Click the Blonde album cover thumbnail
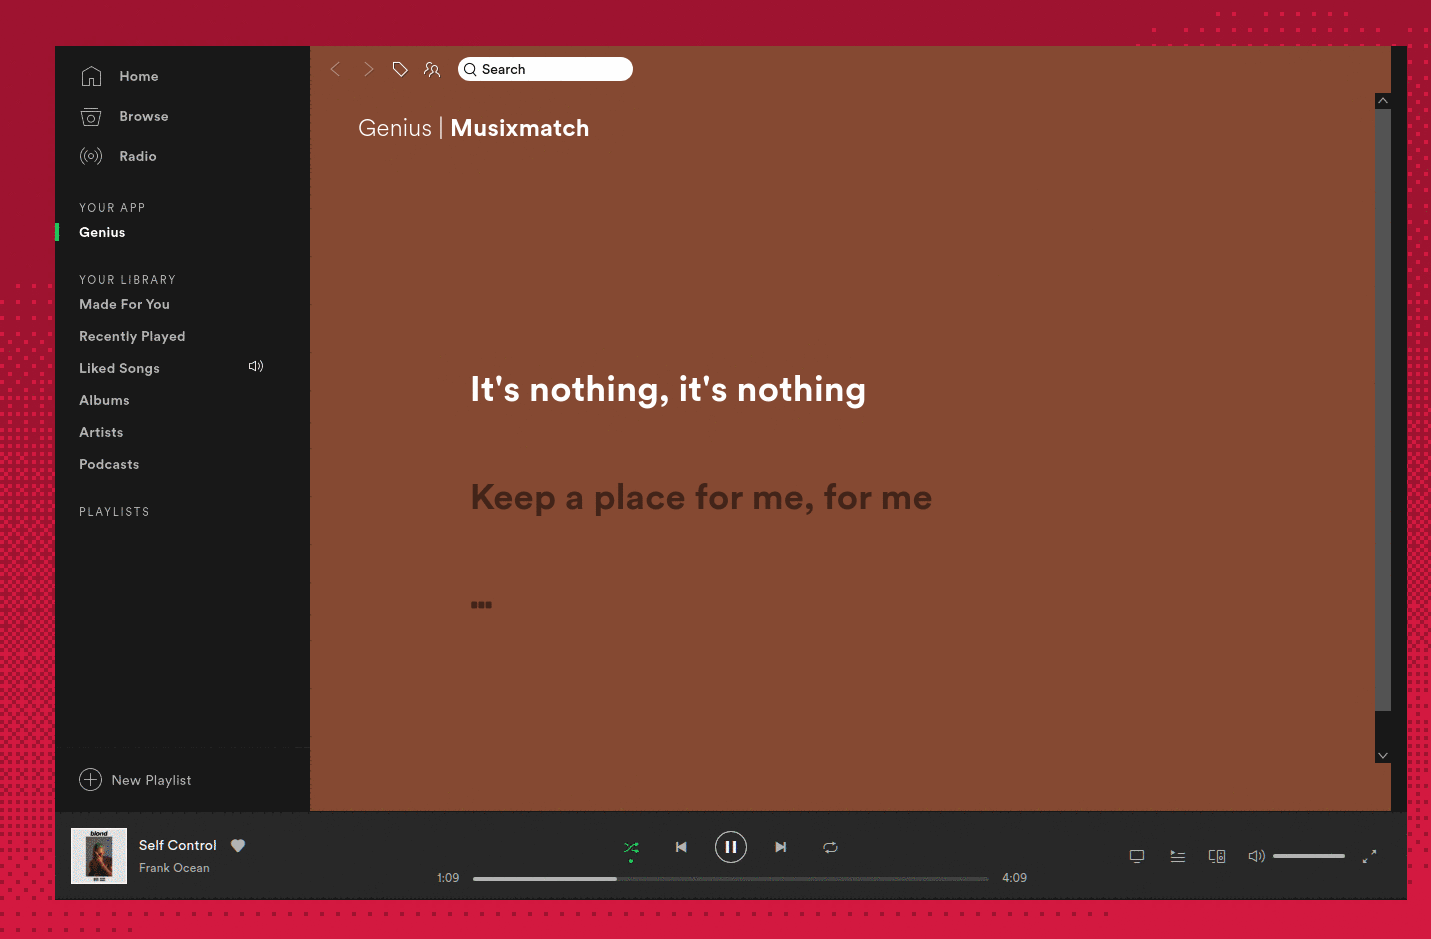Screen dimensions: 1431x939 pos(99,856)
